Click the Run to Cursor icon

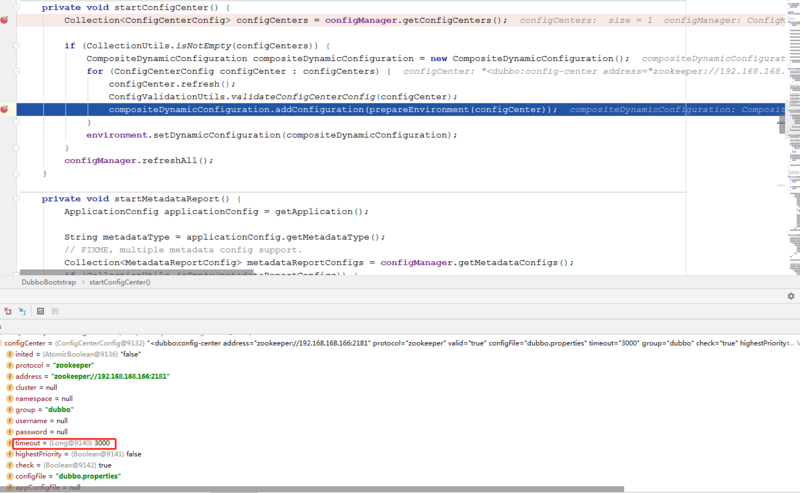point(22,311)
